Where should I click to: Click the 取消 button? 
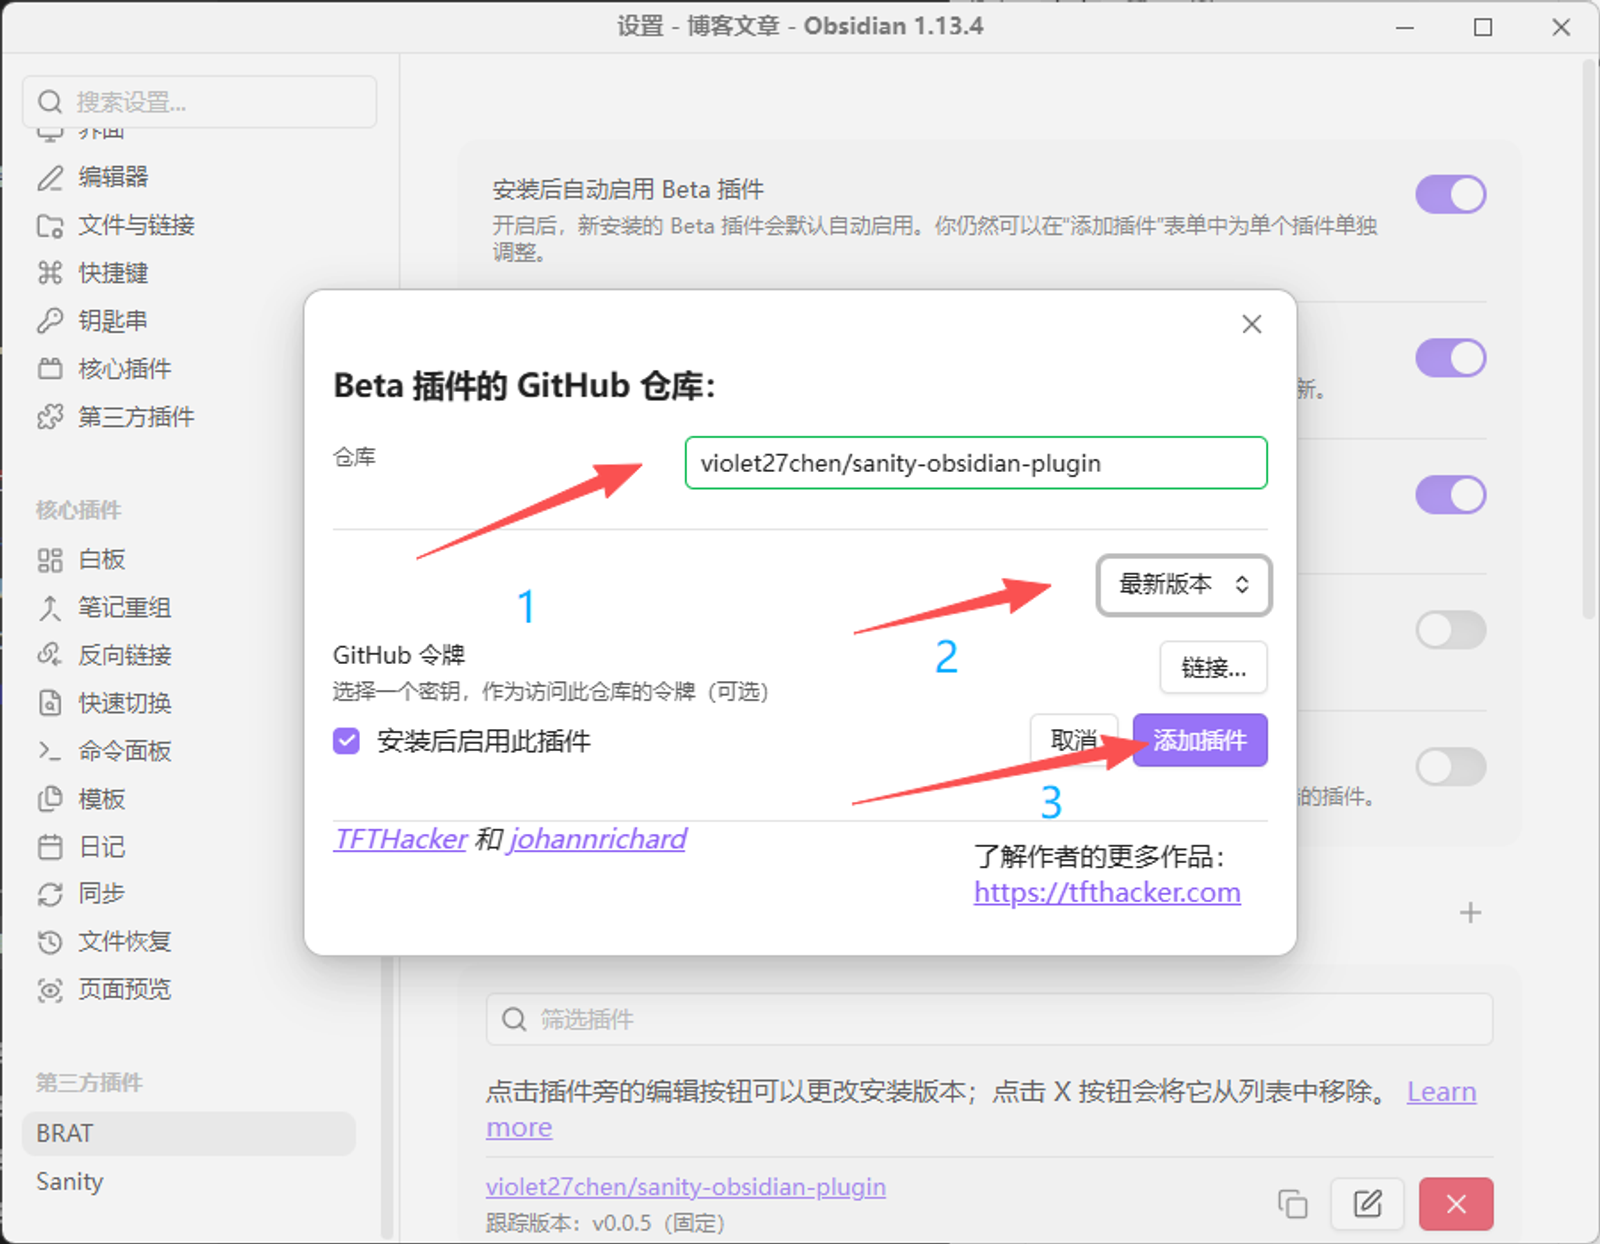coord(1074,740)
